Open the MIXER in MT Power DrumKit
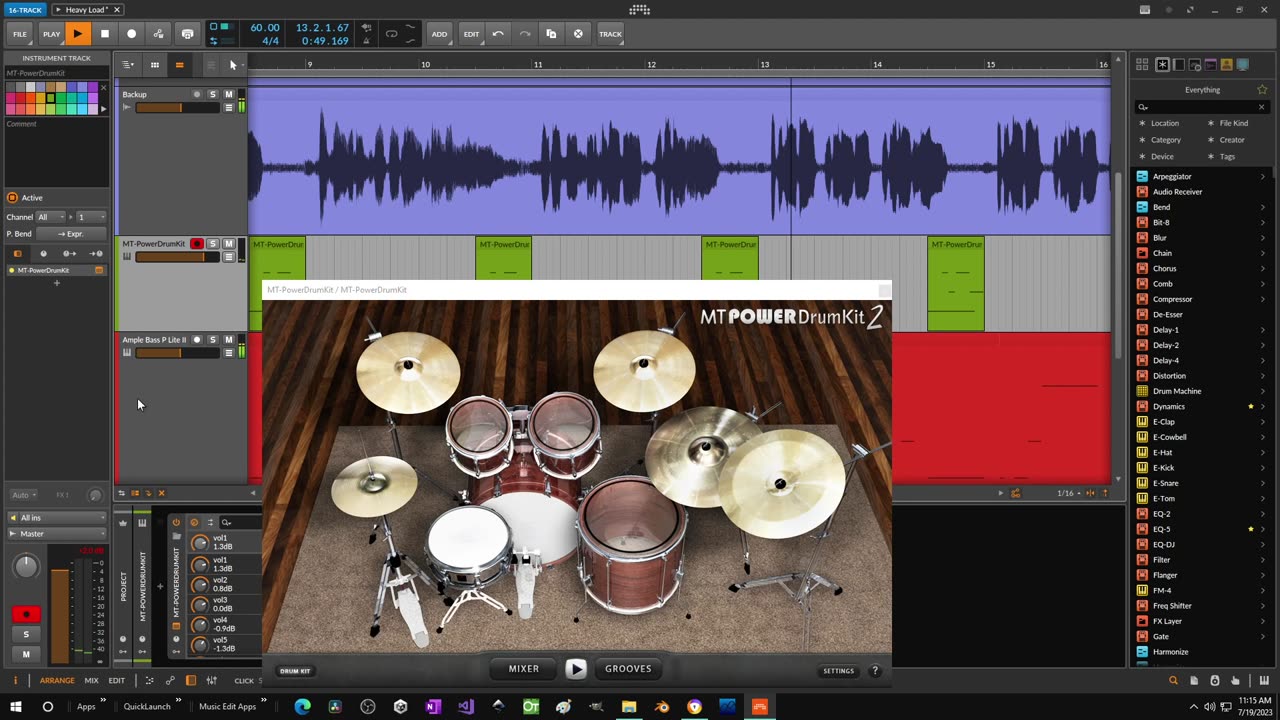This screenshot has height=720, width=1280. point(524,669)
